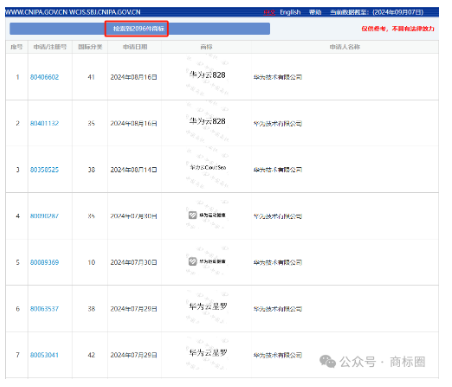
Task: Open the 华为云828 trademark image in row 1
Action: click(207, 75)
